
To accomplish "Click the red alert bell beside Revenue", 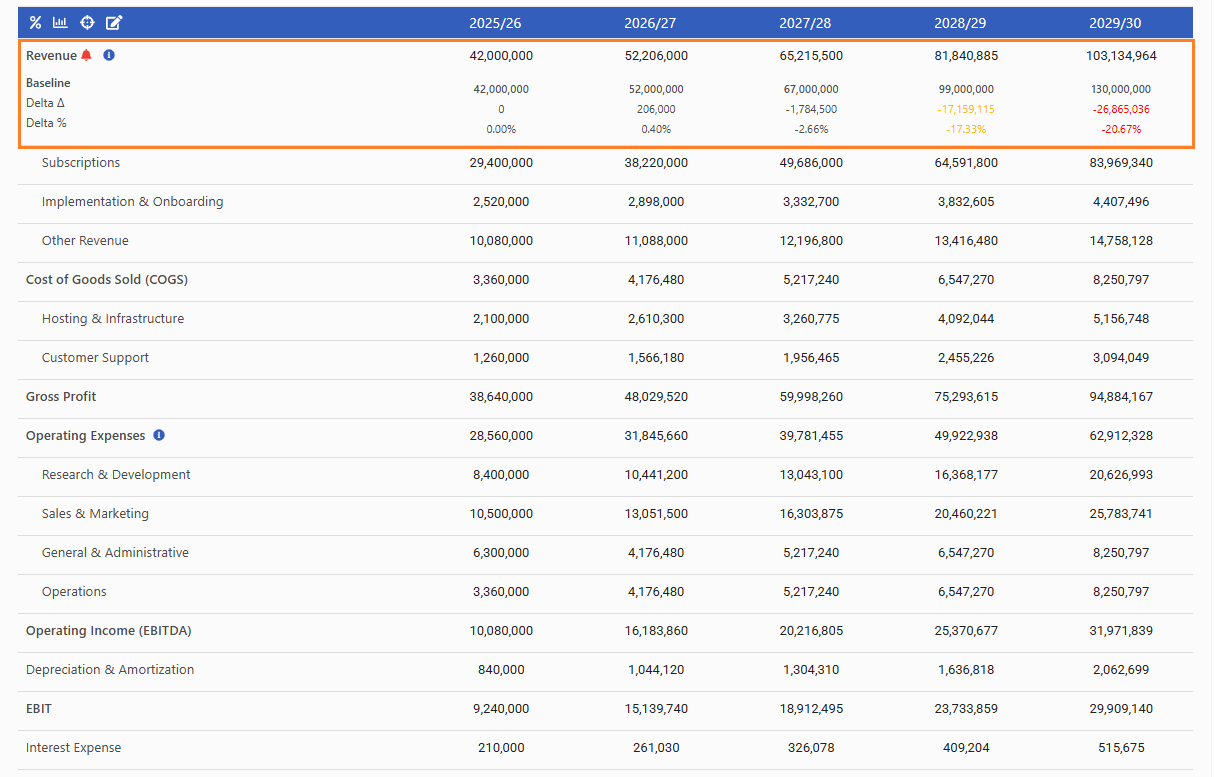I will 87,56.
